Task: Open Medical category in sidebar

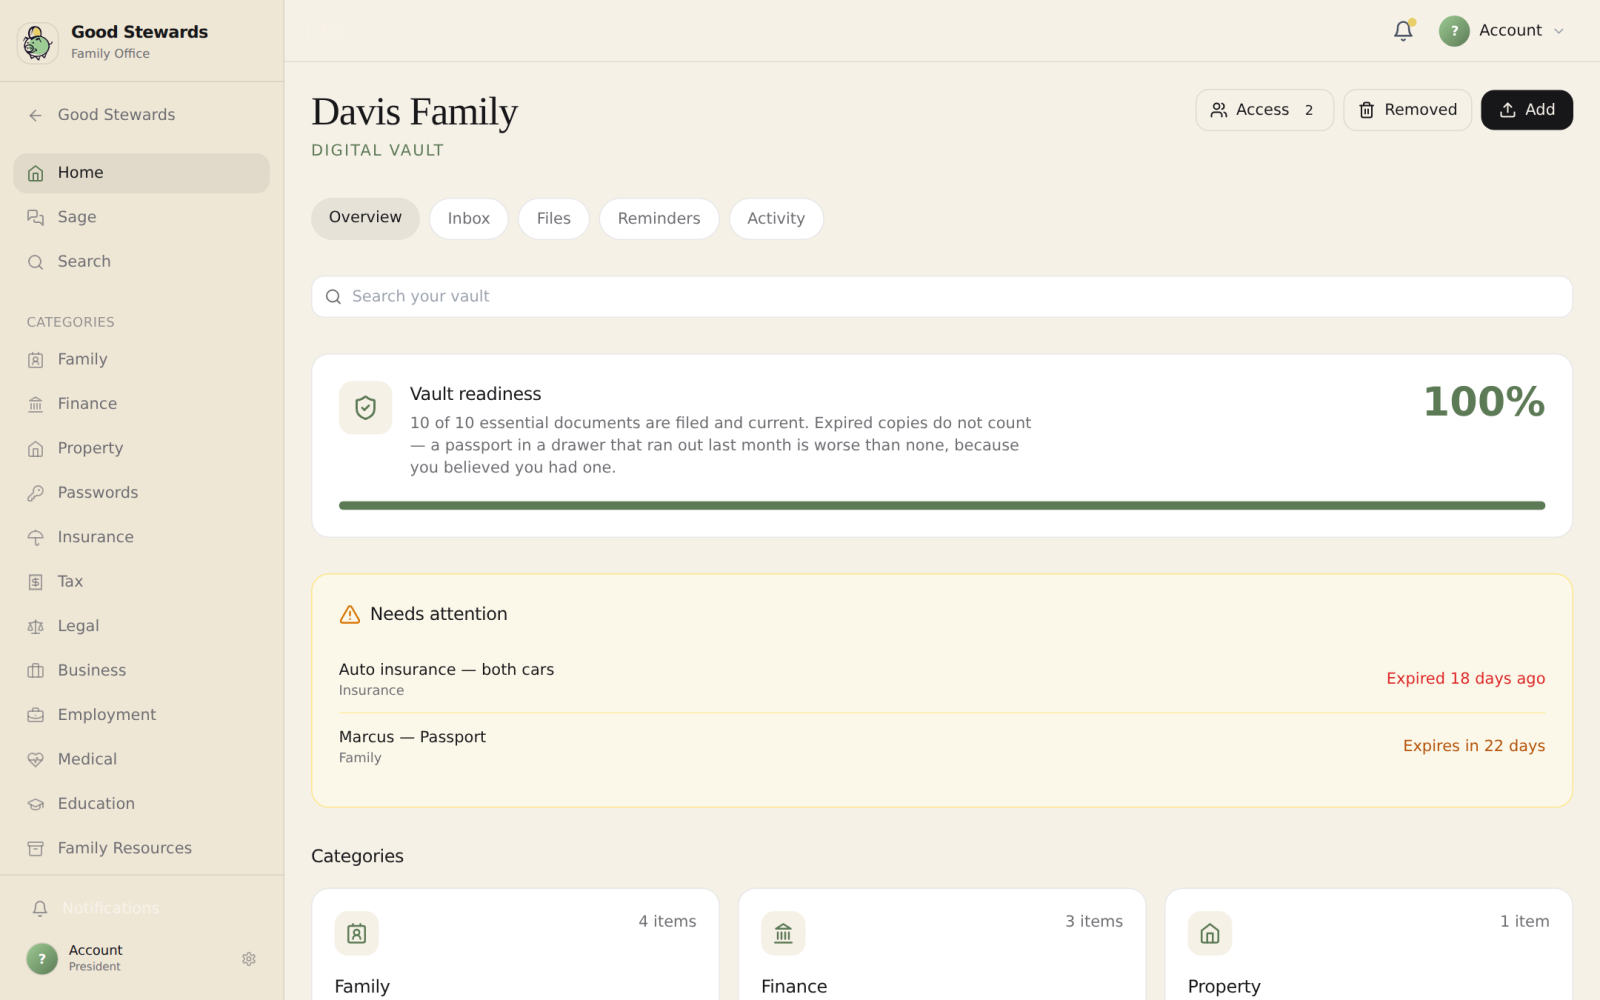Action: [141, 759]
